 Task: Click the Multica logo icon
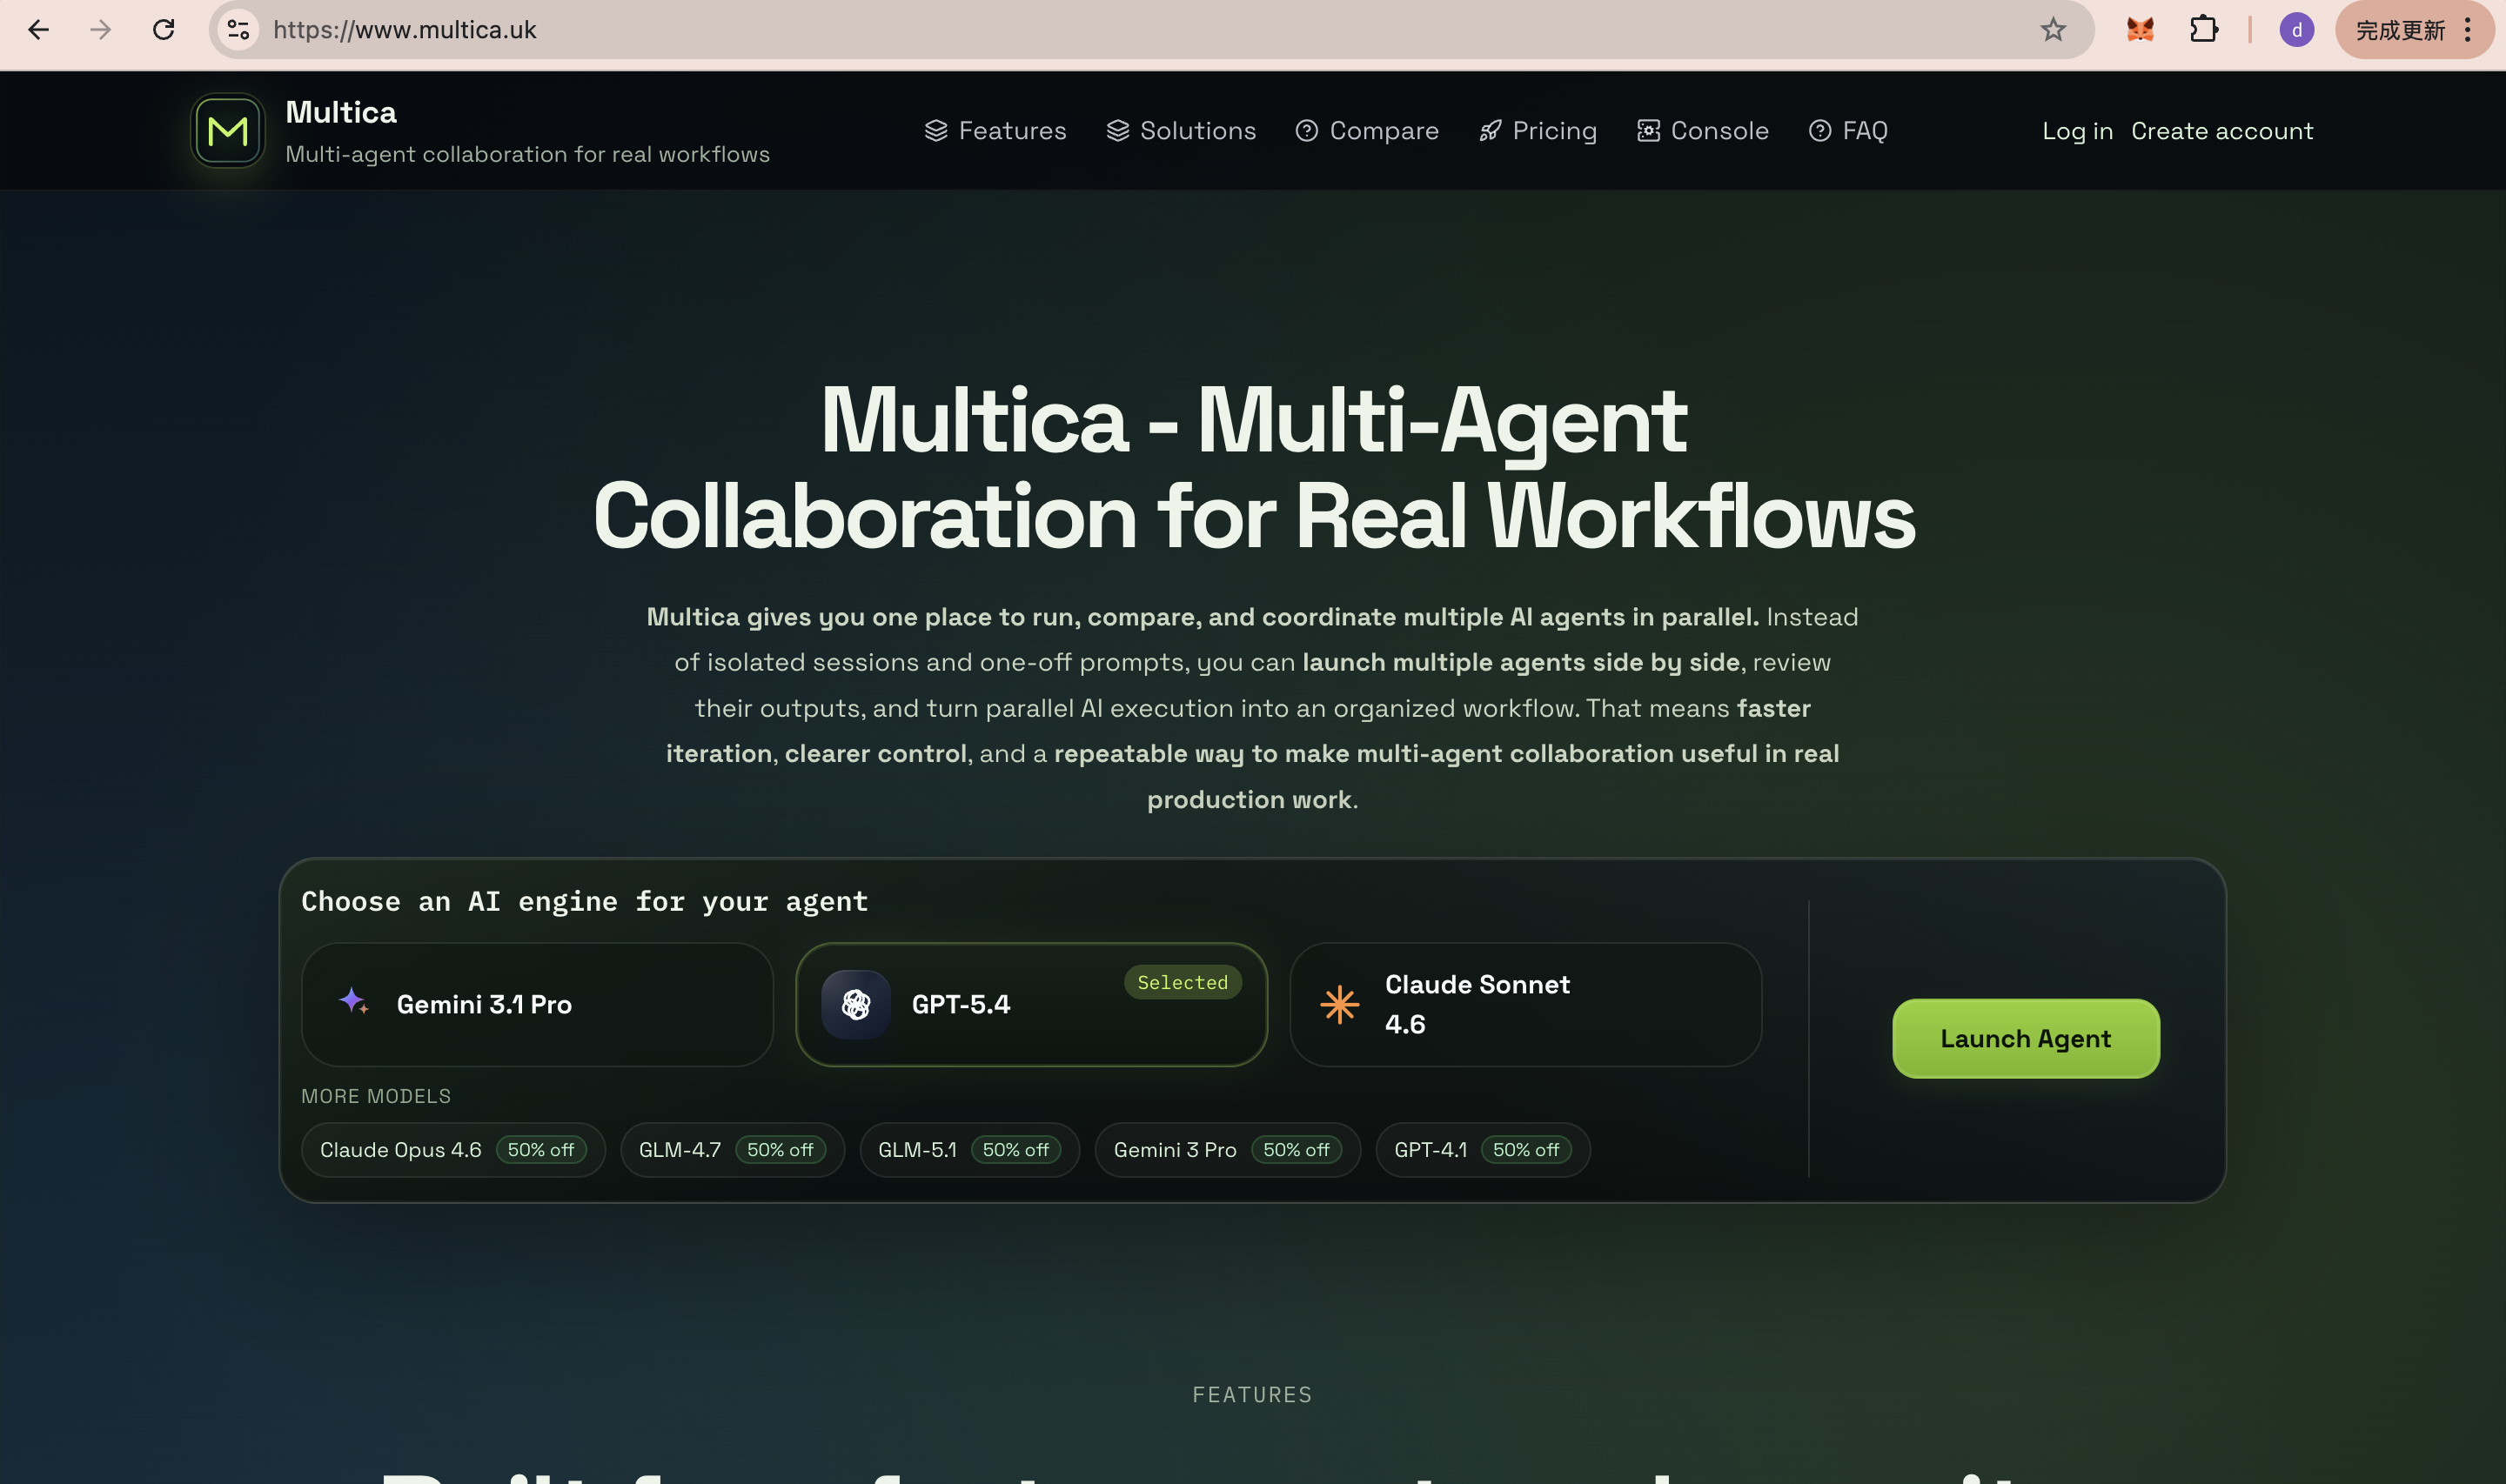(227, 130)
